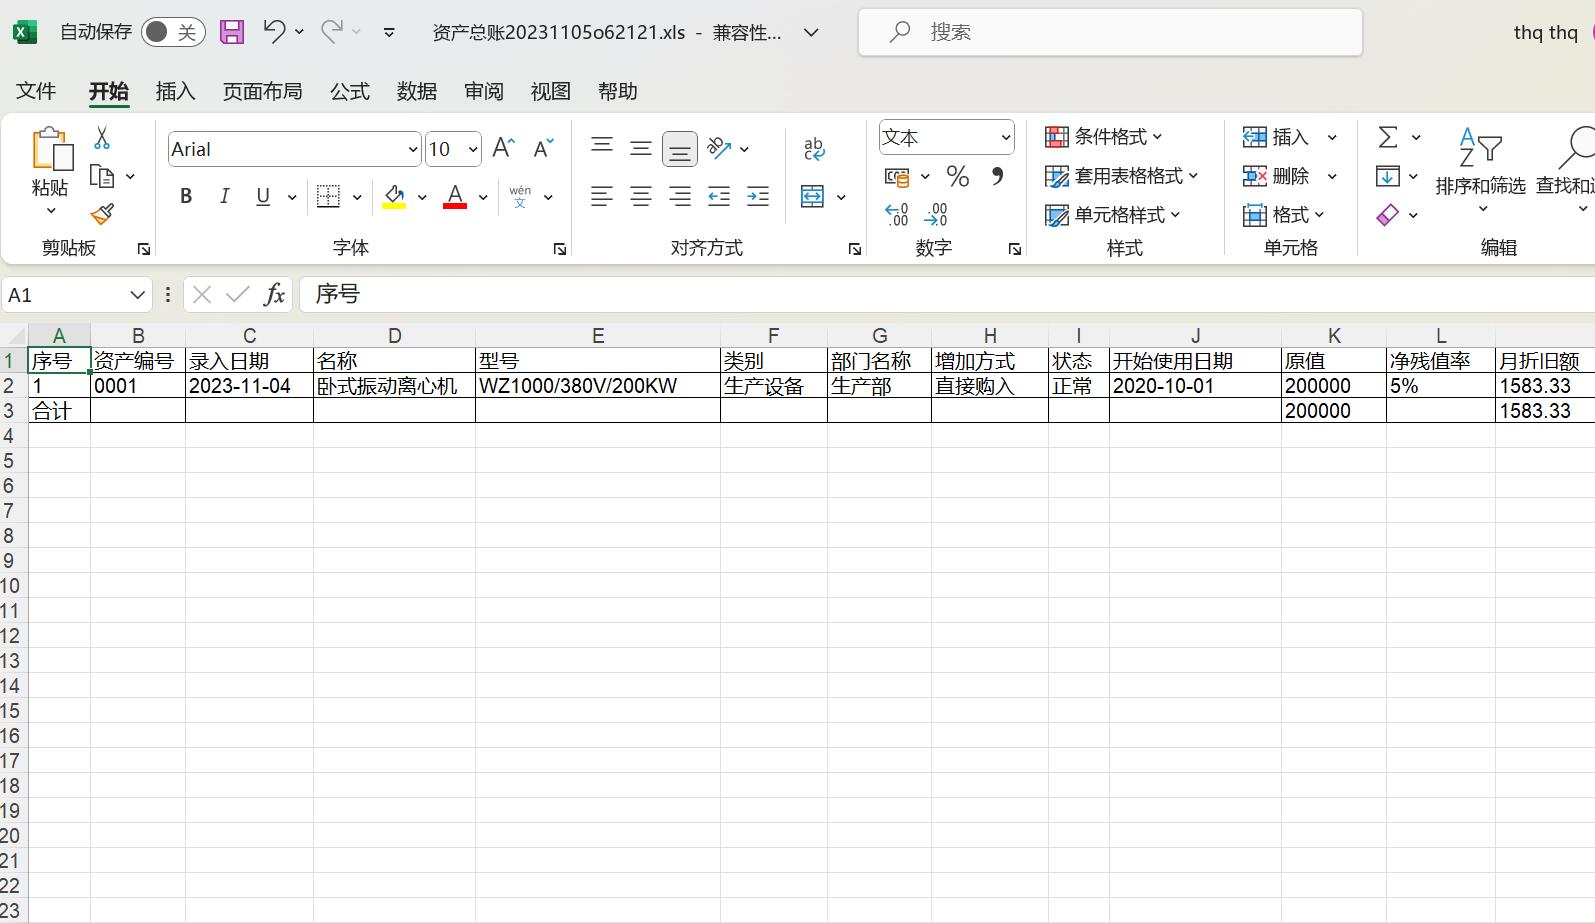Click the search box at the top
The image size is (1595, 923).
tap(1110, 32)
